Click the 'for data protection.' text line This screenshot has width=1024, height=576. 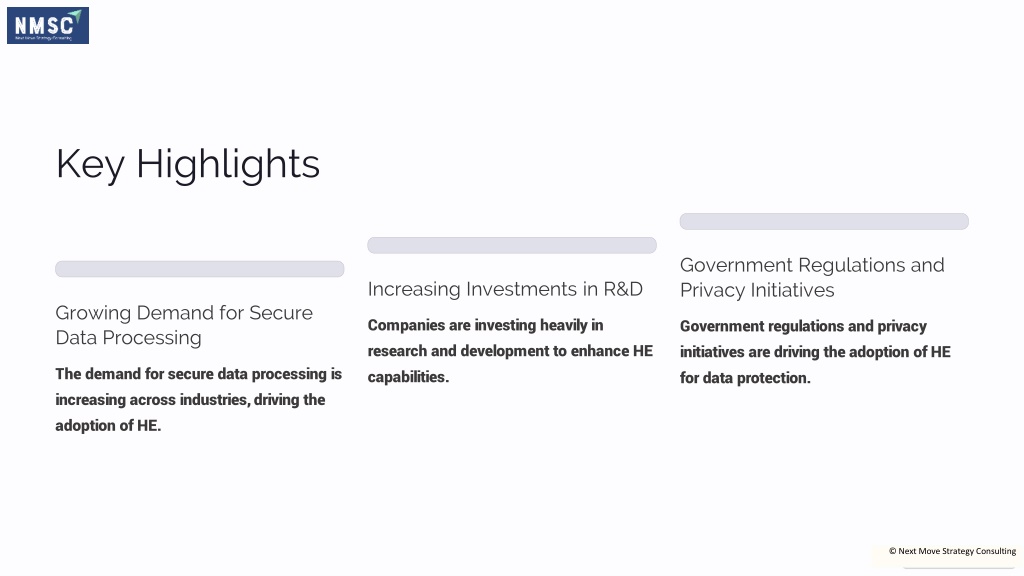pyautogui.click(x=745, y=378)
